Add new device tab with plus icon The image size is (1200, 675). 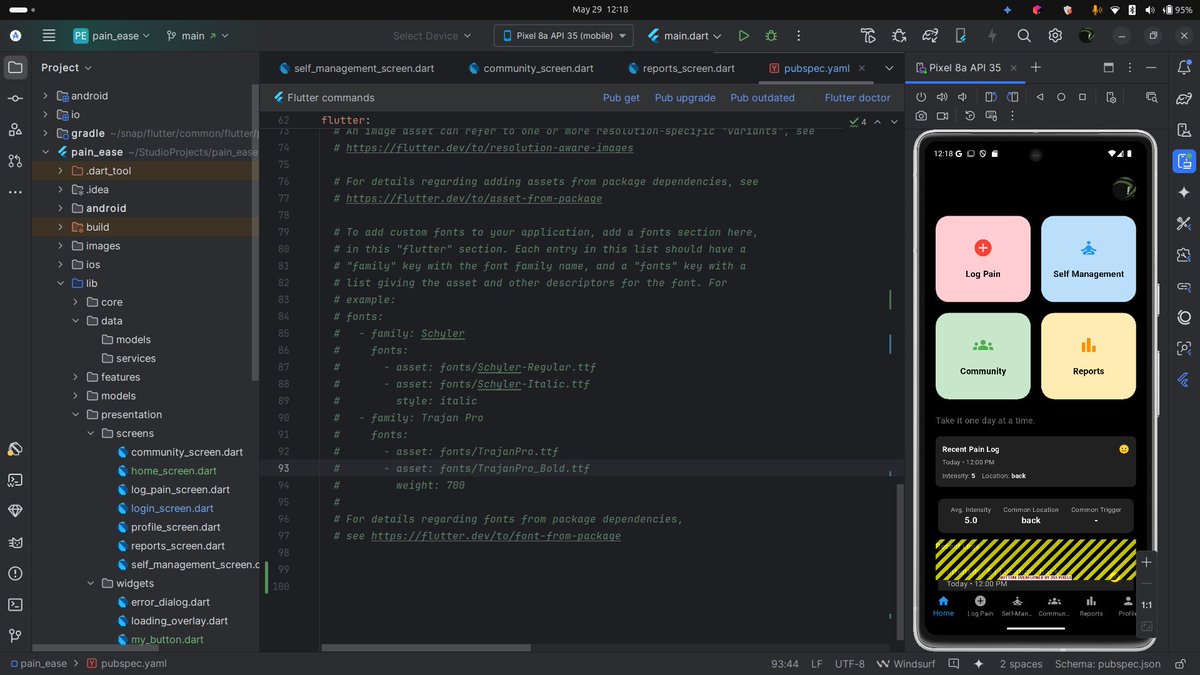coord(1036,68)
